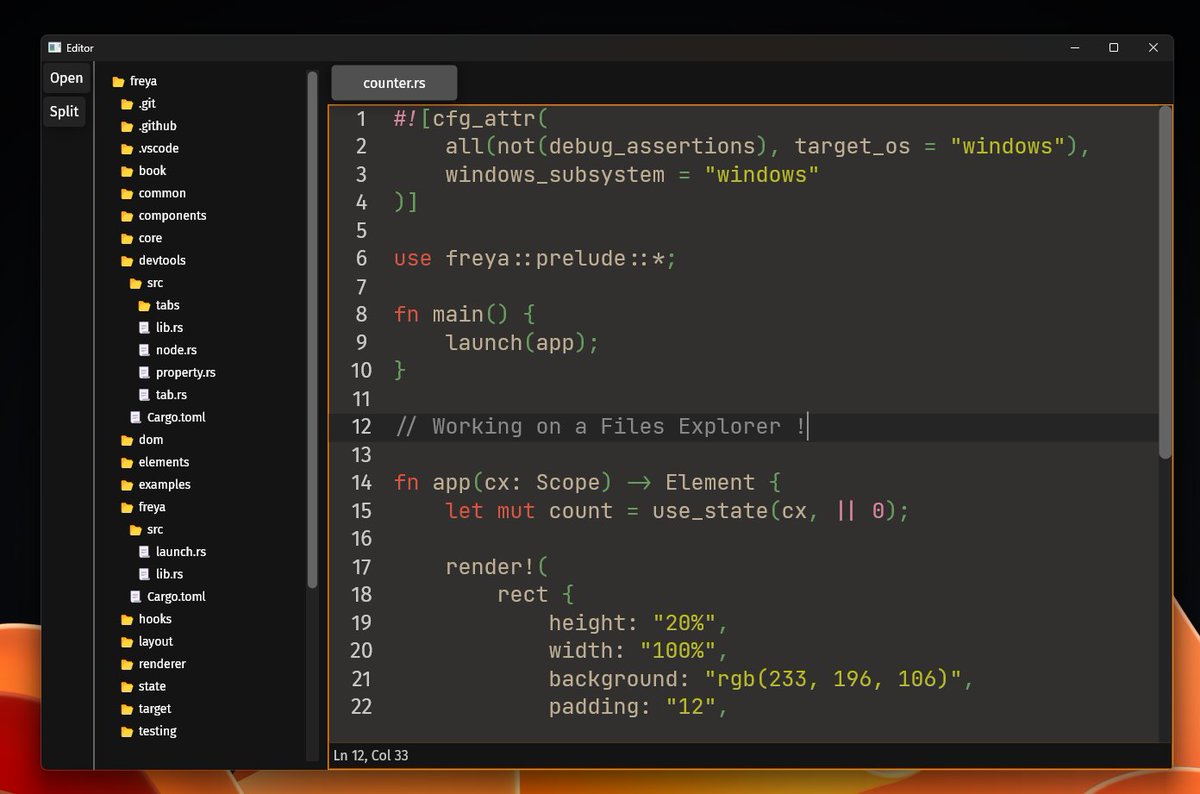1200x794 pixels.
Task: Click the 'fn main() {' line
Action: 465,315
